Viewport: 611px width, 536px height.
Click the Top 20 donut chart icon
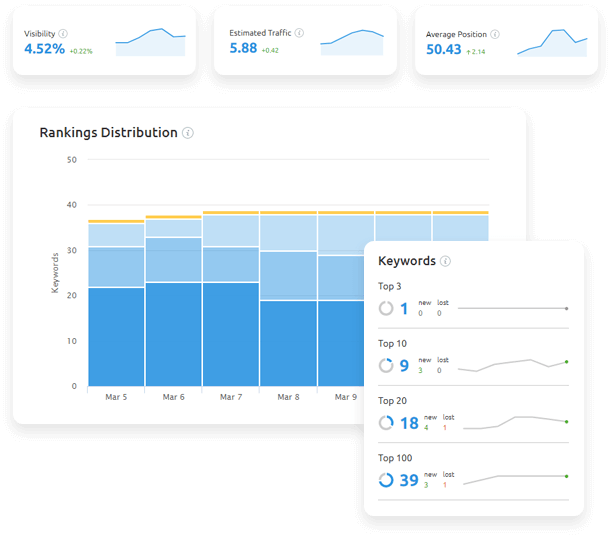pos(386,423)
